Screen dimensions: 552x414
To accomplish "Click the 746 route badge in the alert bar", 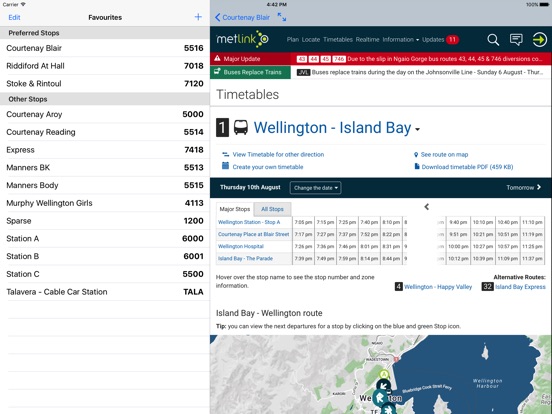I will coord(339,59).
